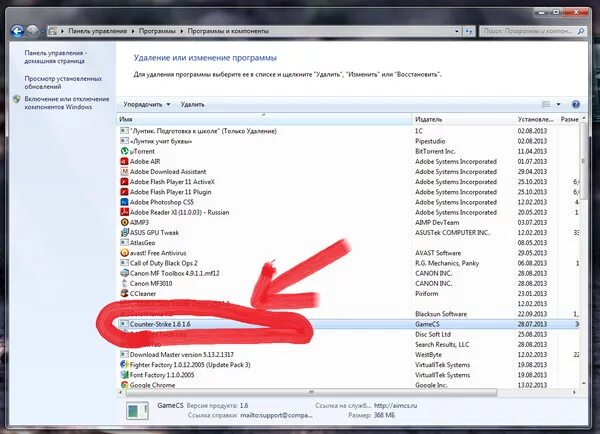The height and width of the screenshot is (434, 600).
Task: Sort list by Издатель column header
Action: click(x=463, y=119)
